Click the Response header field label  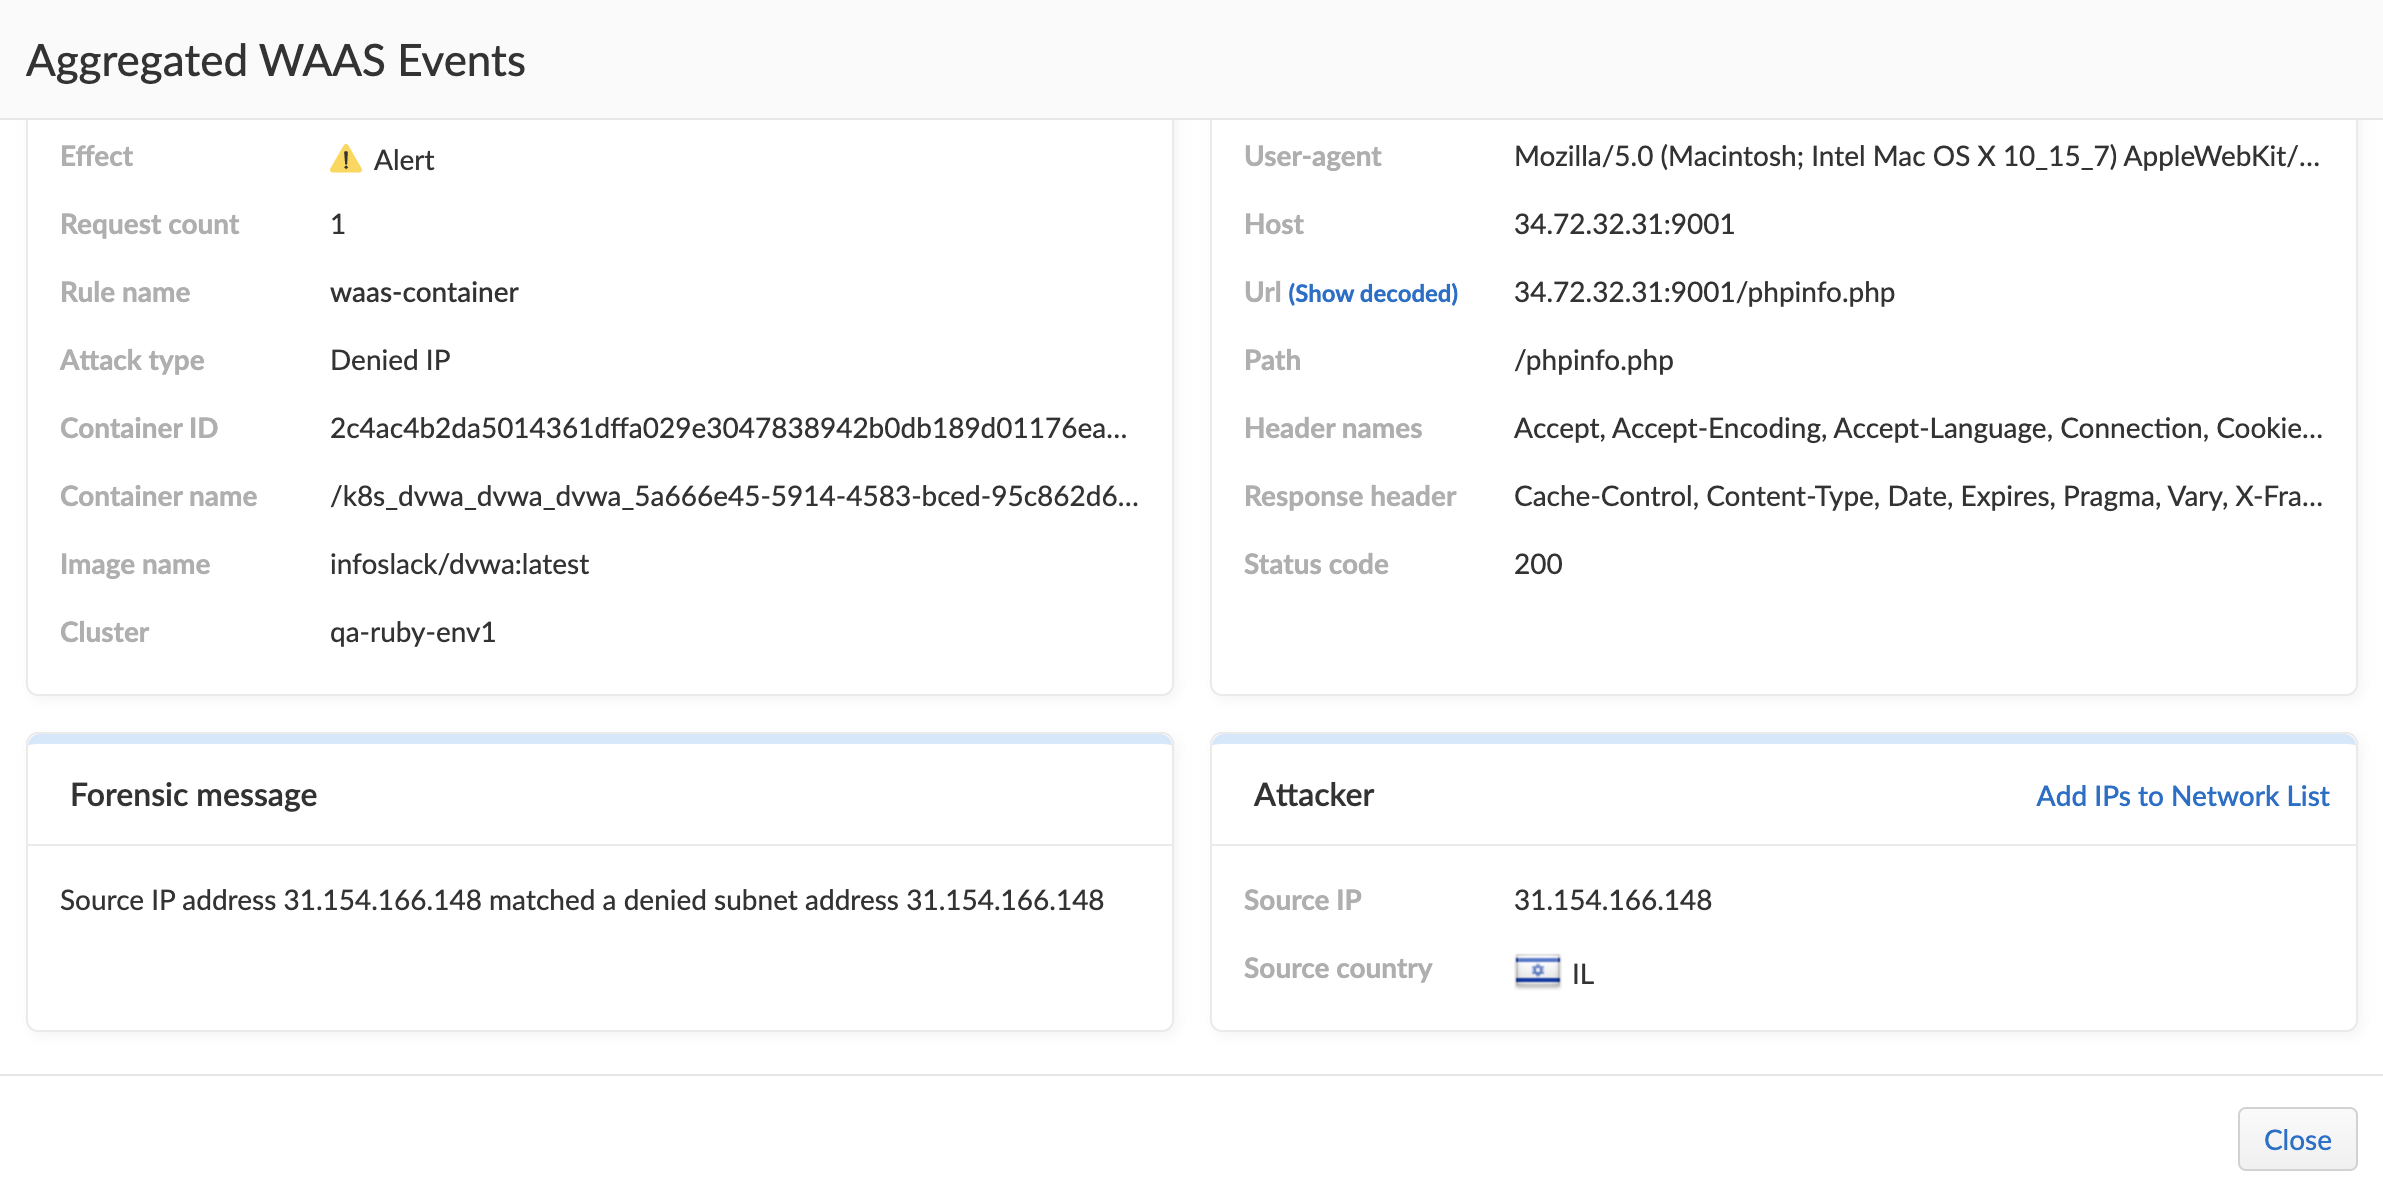pos(1349,496)
